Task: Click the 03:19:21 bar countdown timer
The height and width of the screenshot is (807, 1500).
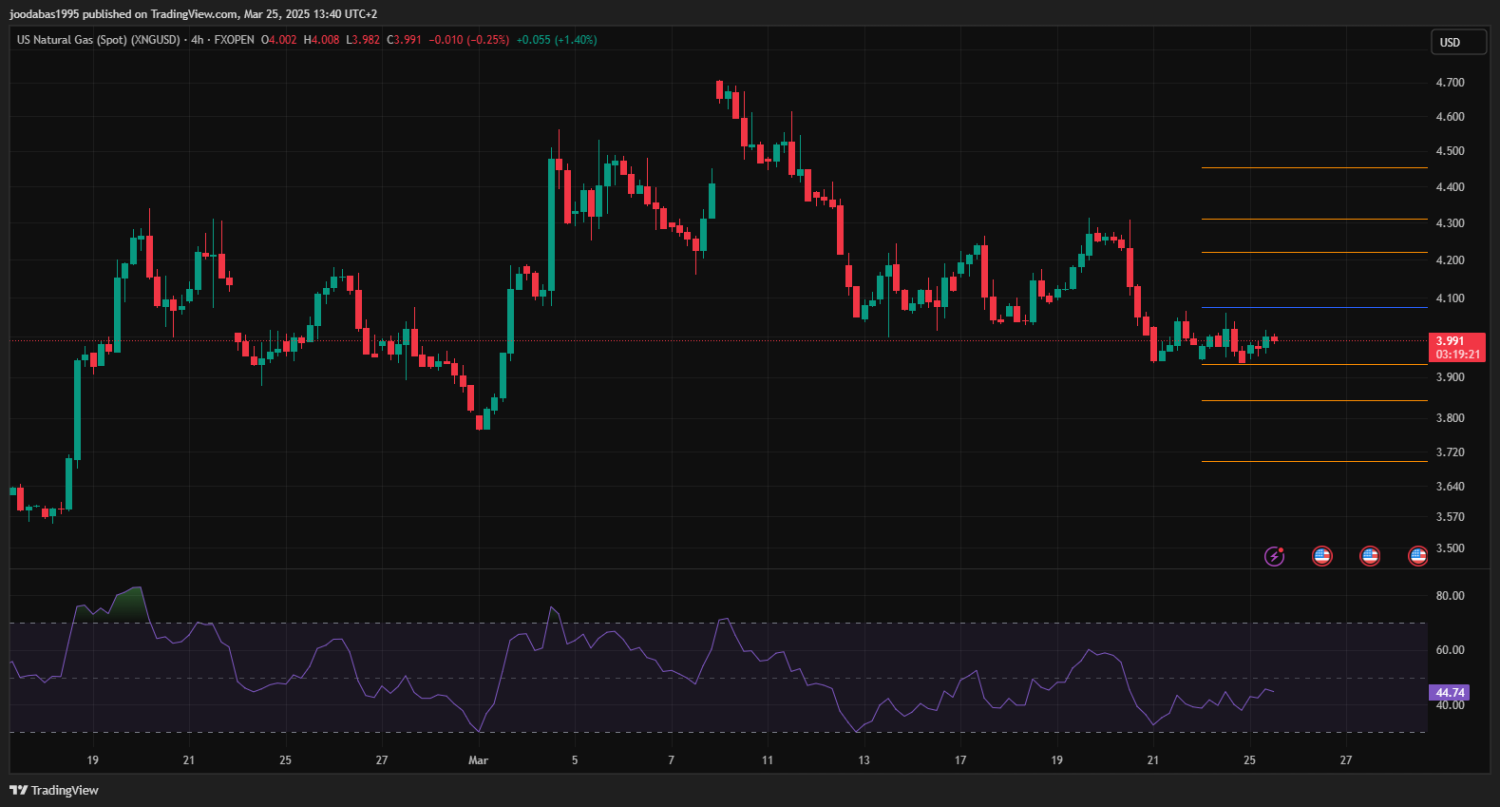Action: [x=1457, y=354]
